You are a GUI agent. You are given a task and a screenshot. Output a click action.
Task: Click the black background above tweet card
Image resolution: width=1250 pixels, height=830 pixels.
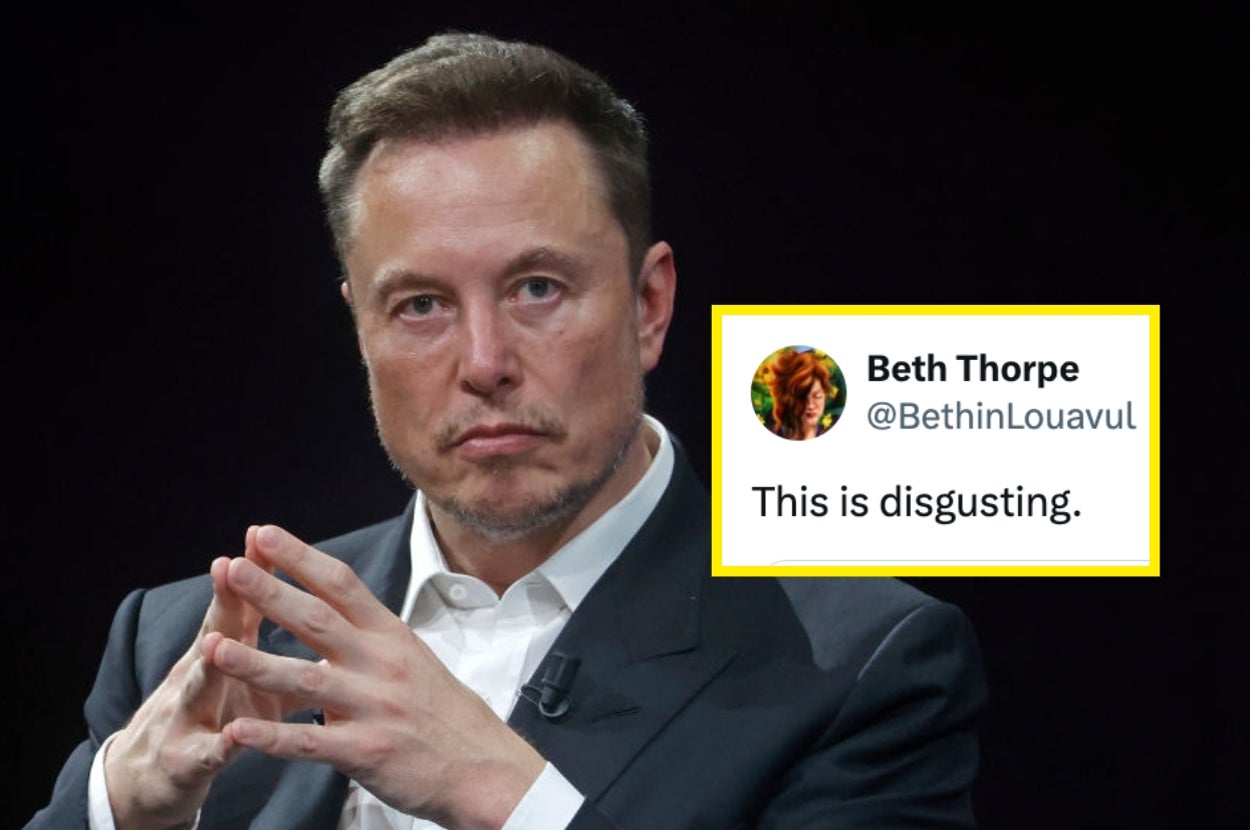coord(935,150)
